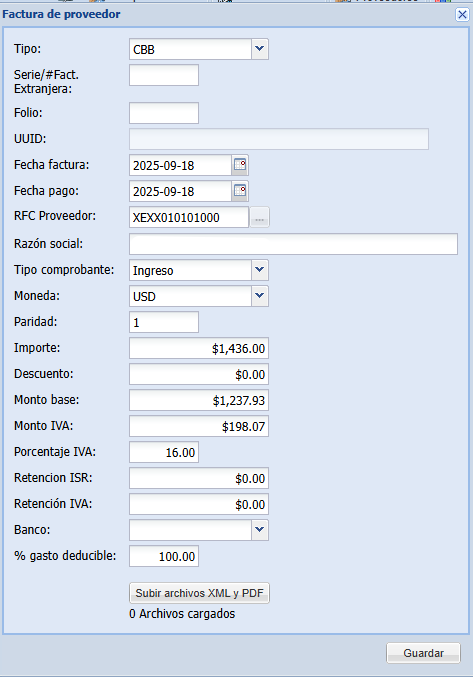Open the Fecha factura calendar picker

[x=240, y=165]
